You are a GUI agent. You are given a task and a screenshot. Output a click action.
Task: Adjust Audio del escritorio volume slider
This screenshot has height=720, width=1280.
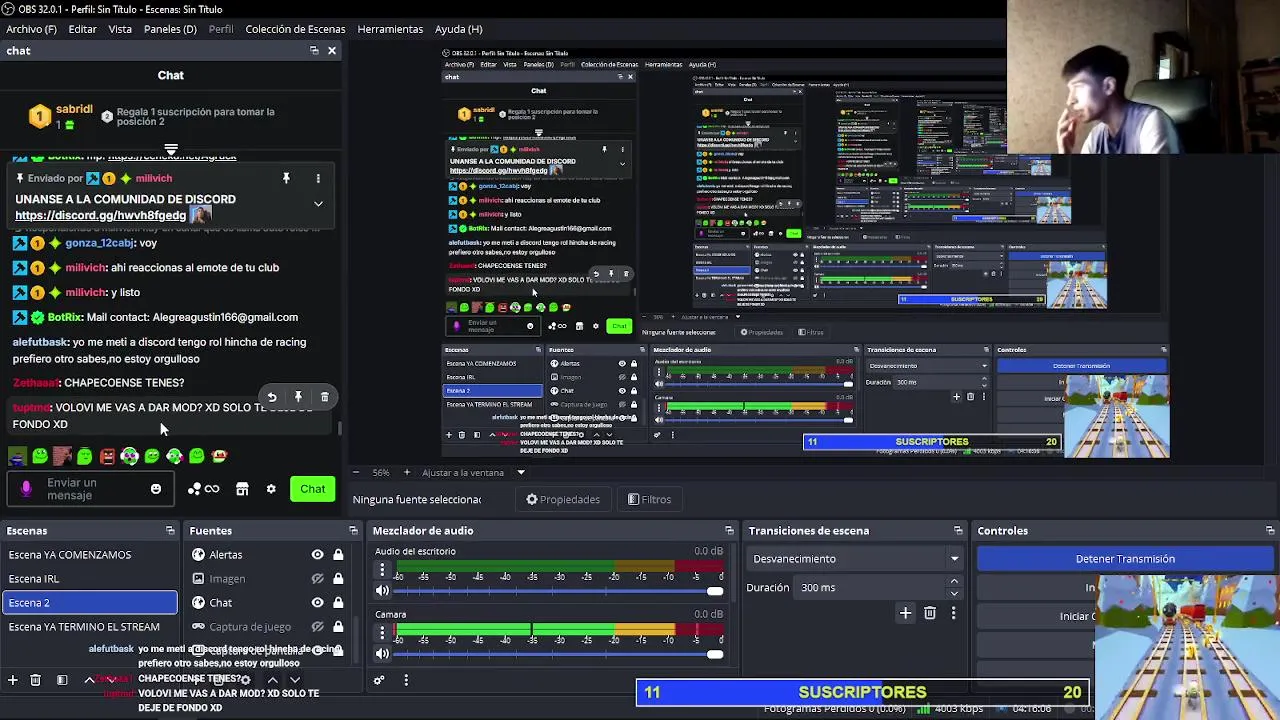click(x=715, y=591)
